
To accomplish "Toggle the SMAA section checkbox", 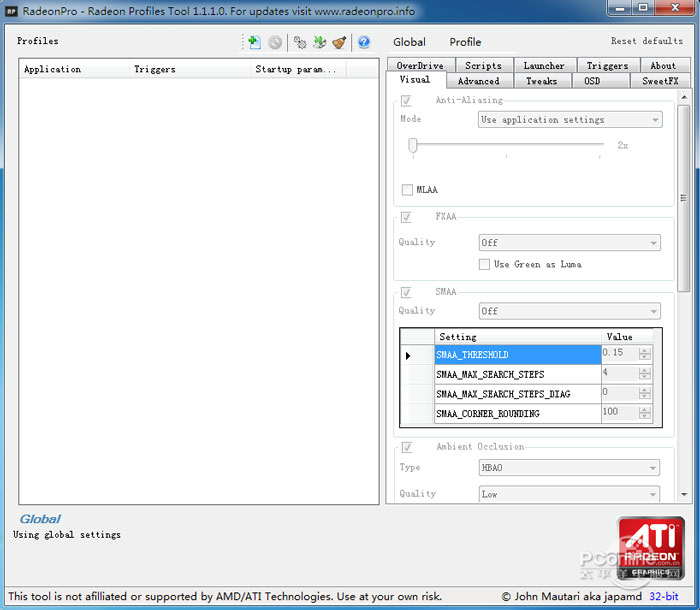I will [406, 292].
